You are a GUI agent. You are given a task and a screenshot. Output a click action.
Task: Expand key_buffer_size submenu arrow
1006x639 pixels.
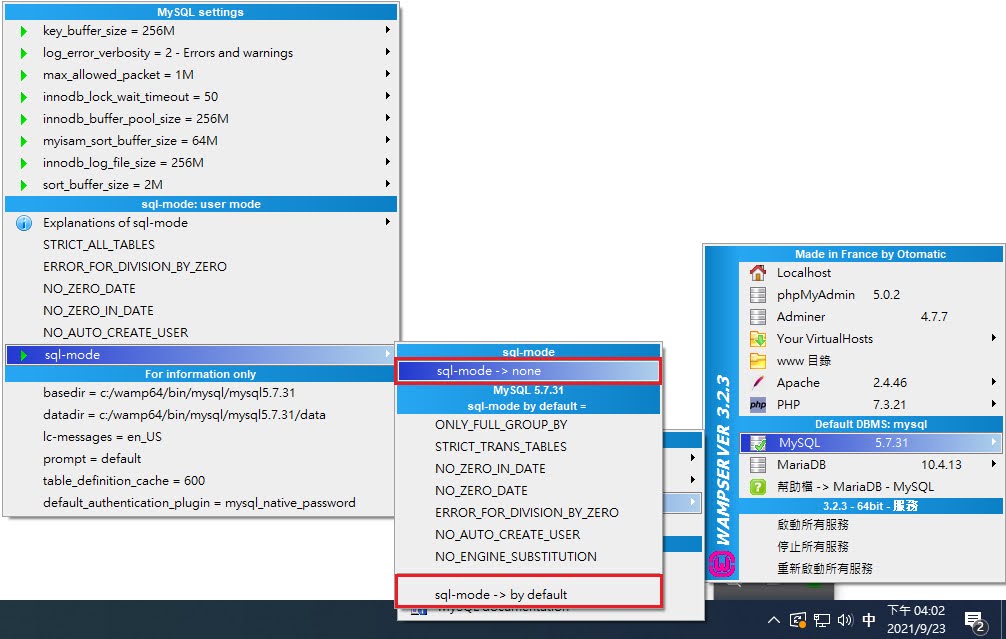388,30
